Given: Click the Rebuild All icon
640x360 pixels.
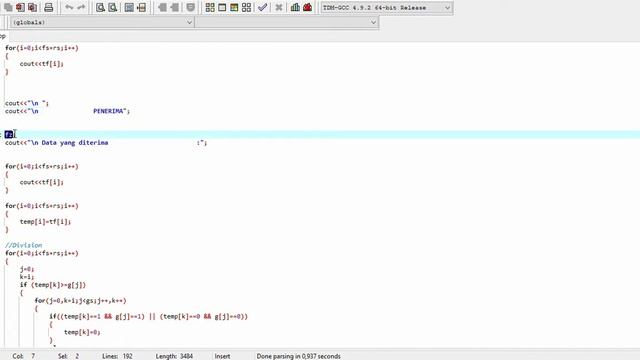Looking at the screenshot, I should (x=246, y=7).
